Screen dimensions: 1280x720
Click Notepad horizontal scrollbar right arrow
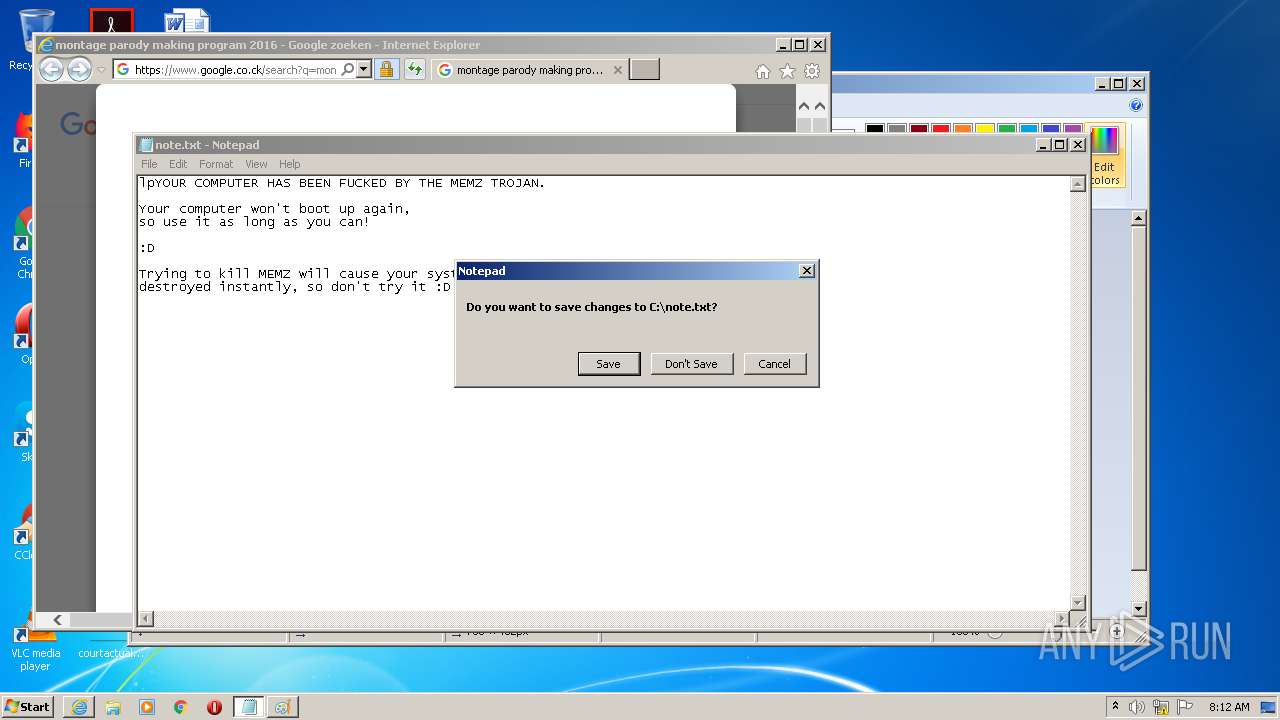[x=1061, y=619]
